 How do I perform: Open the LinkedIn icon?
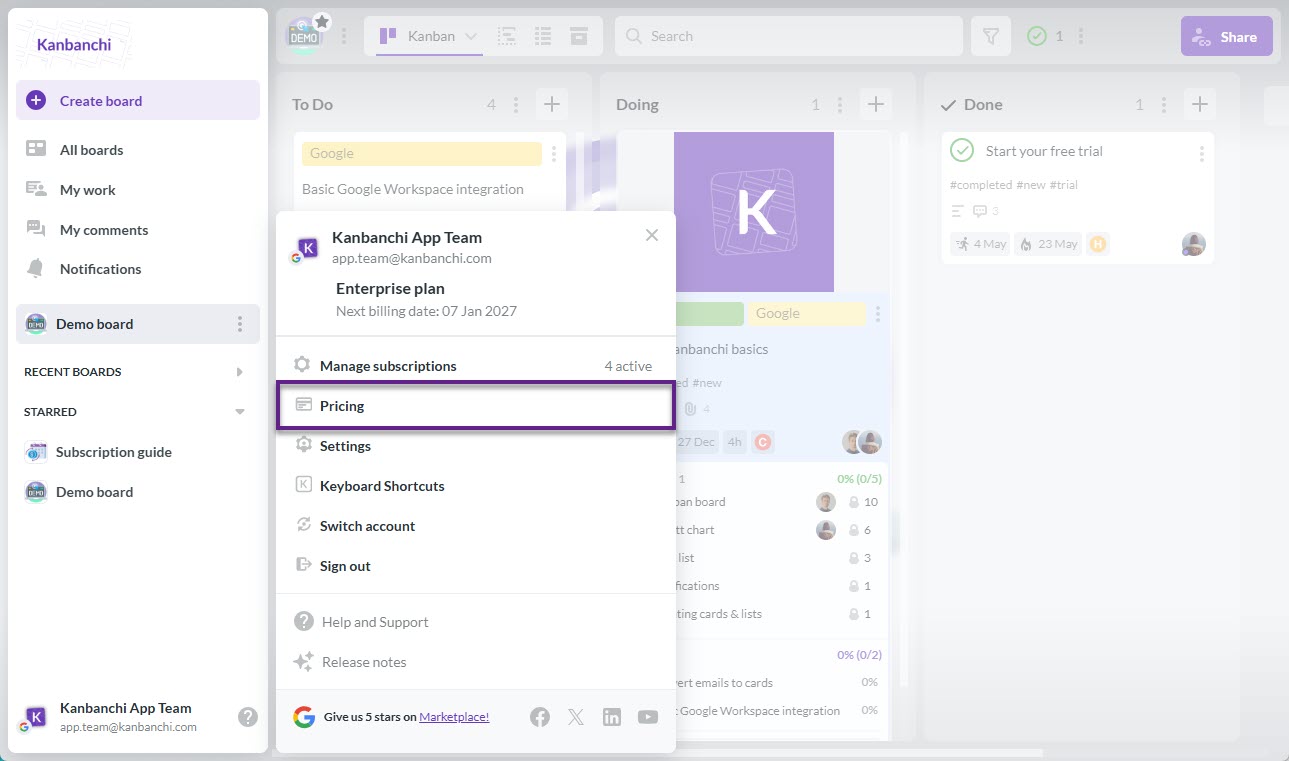pyautogui.click(x=612, y=717)
